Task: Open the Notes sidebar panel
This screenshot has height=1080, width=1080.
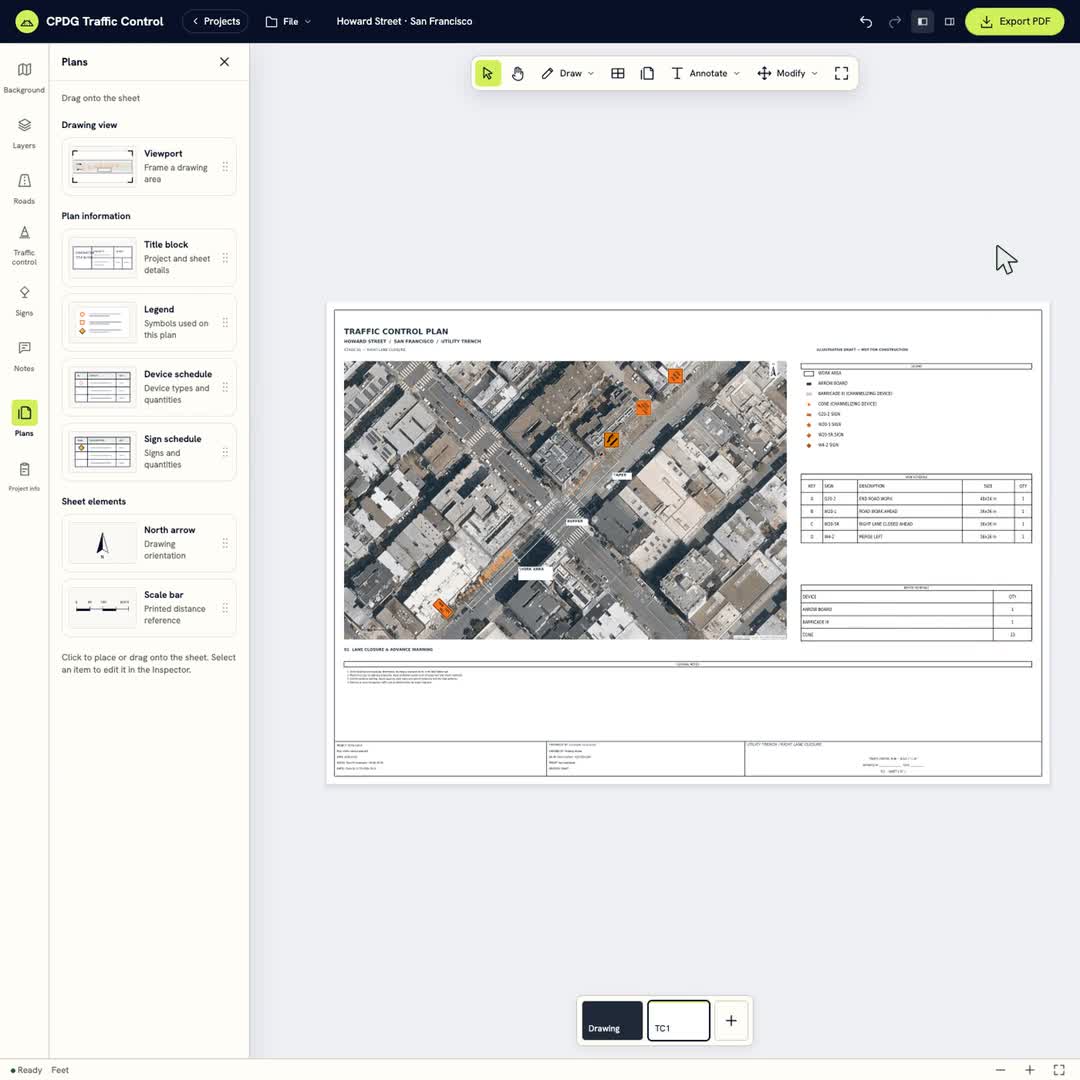Action: [x=24, y=355]
